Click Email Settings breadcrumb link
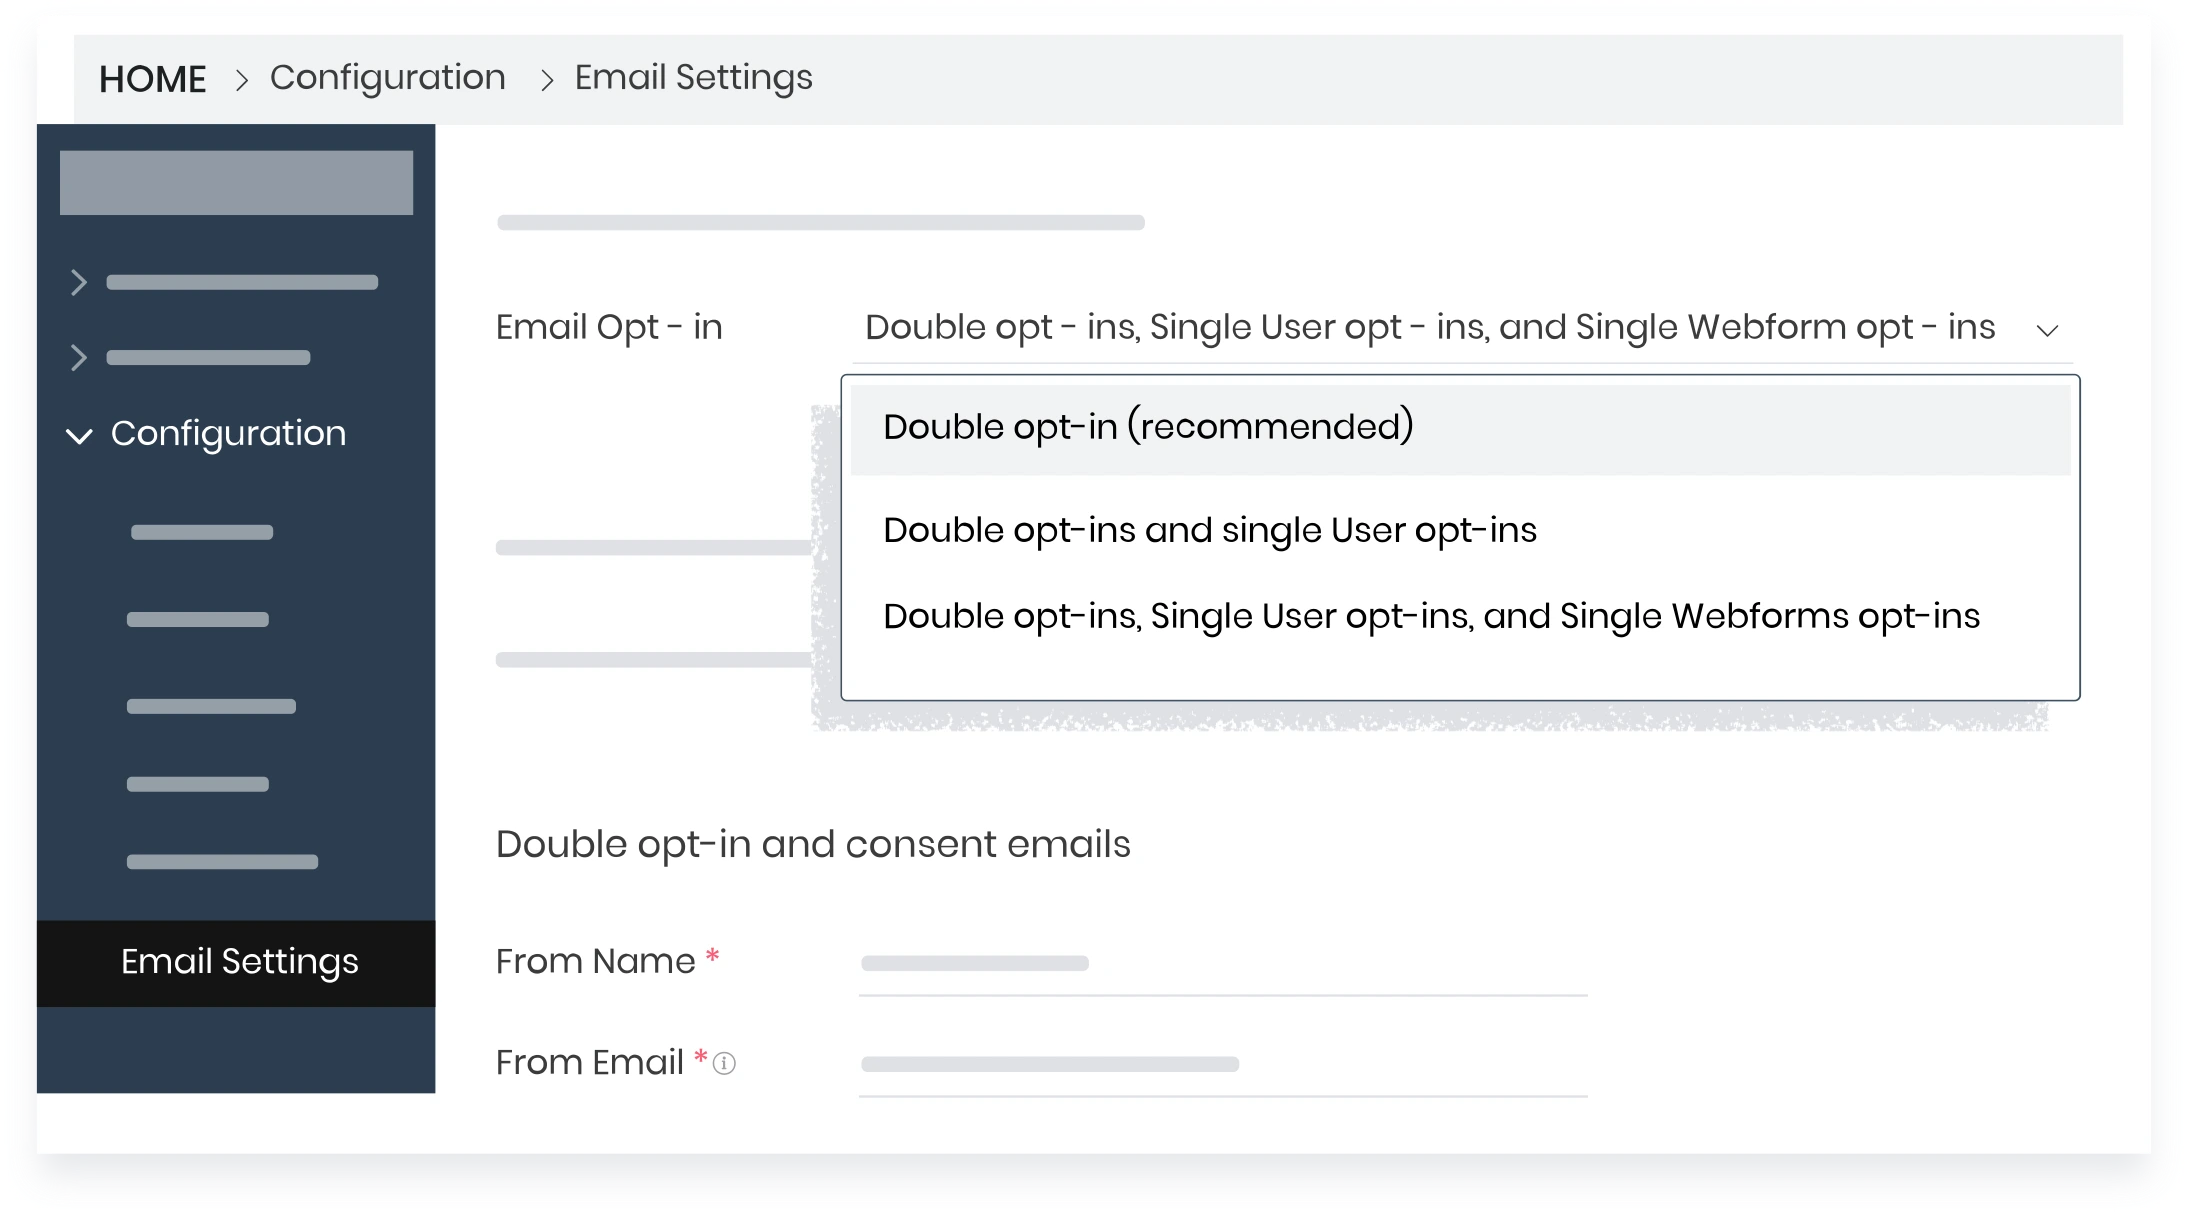The width and height of the screenshot is (2188, 1219). point(693,77)
